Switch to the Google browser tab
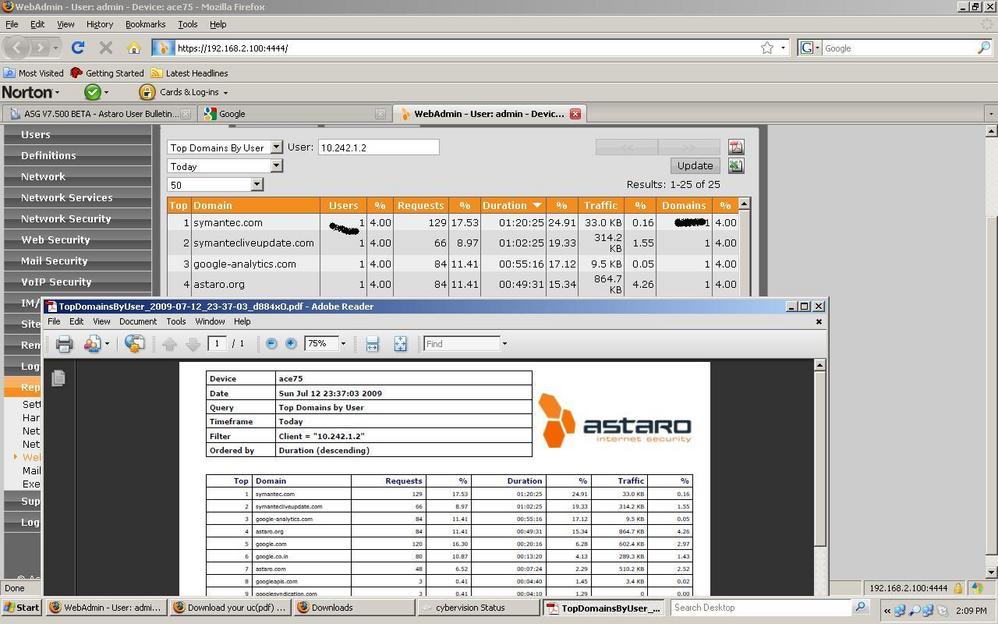 tap(294, 114)
